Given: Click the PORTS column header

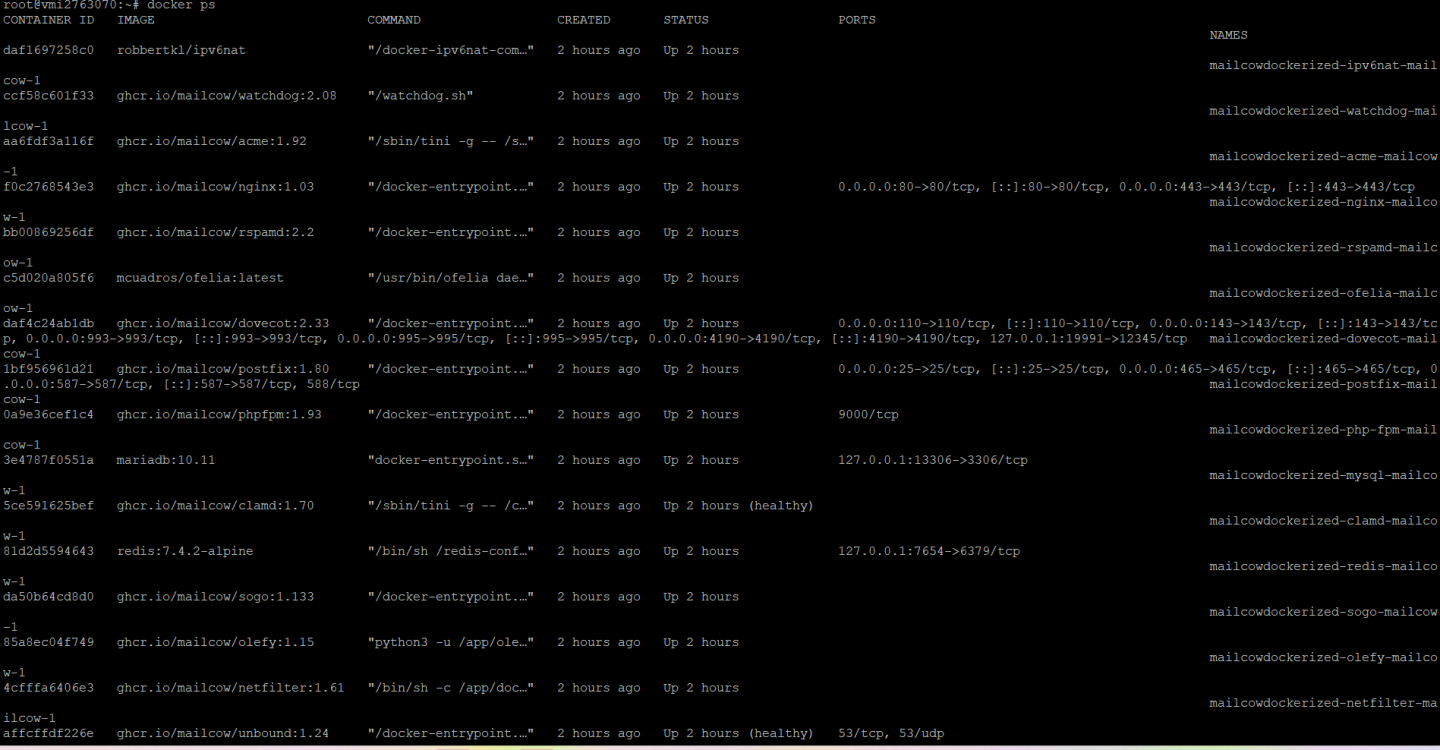Looking at the screenshot, I should (x=857, y=20).
